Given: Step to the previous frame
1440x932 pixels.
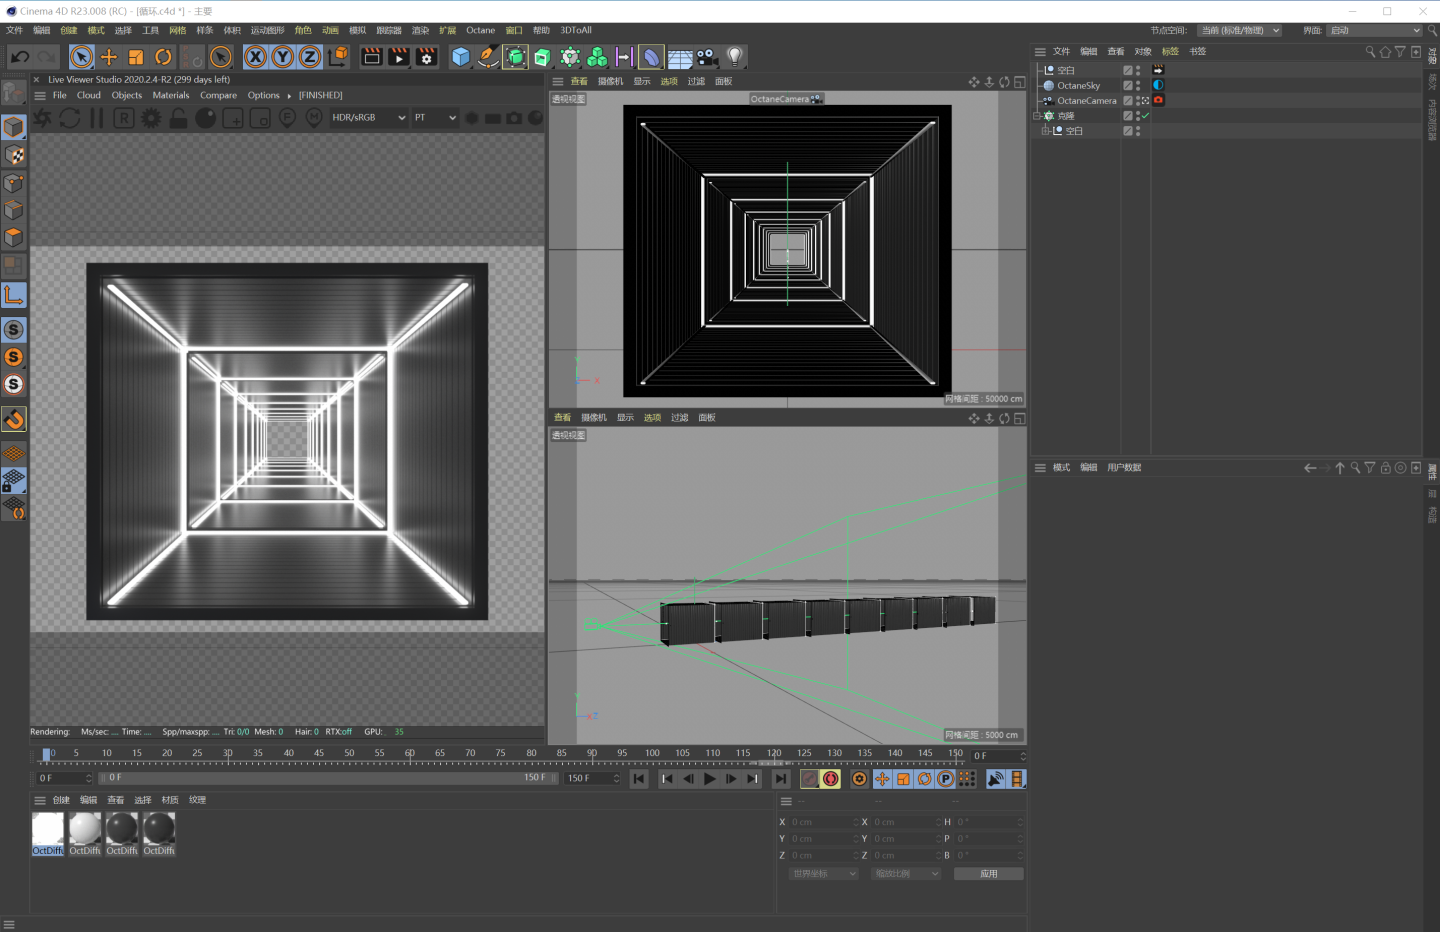Looking at the screenshot, I should pyautogui.click(x=688, y=779).
